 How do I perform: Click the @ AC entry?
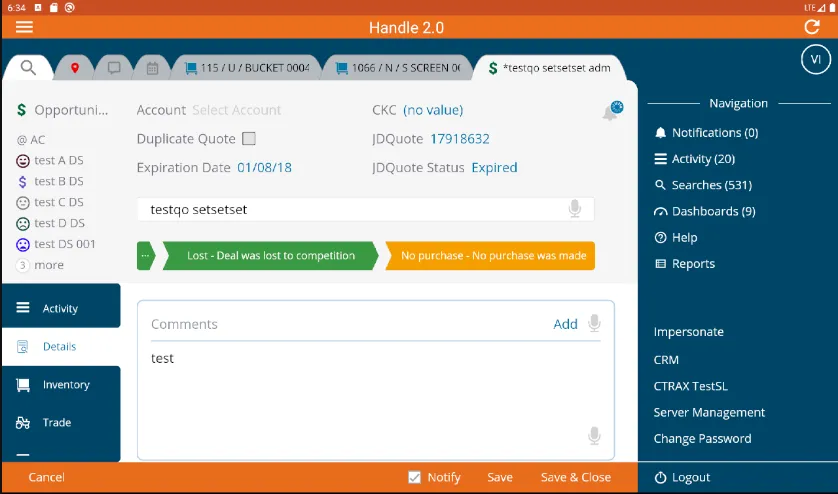point(31,140)
